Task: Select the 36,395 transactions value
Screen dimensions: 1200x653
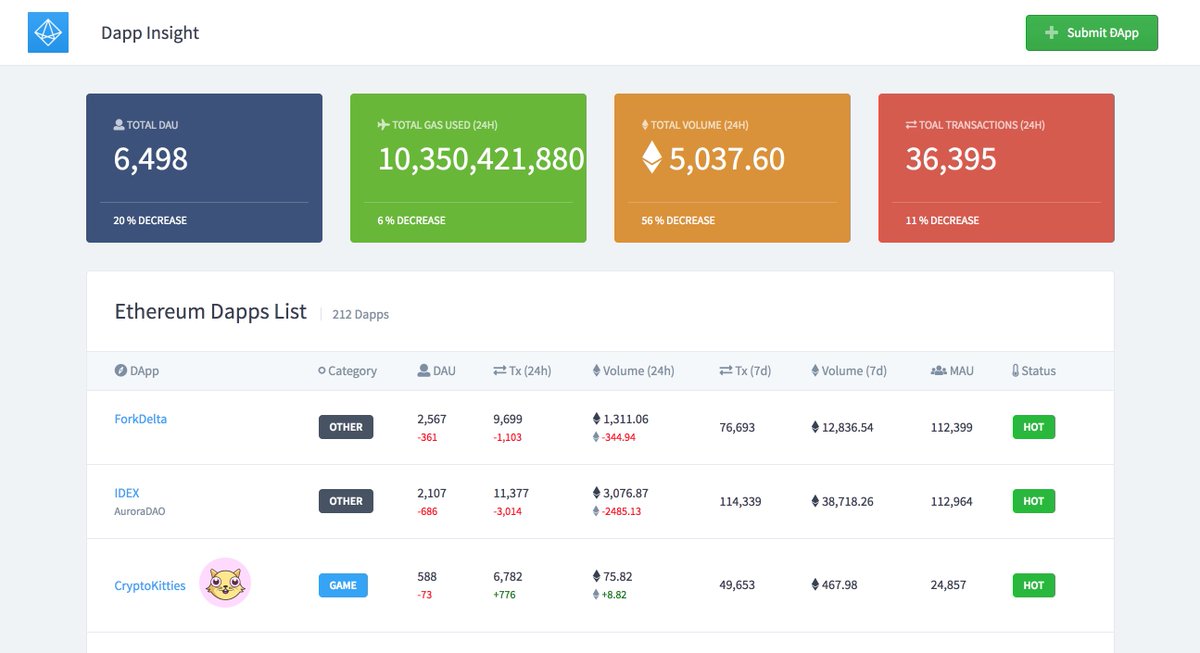Action: pos(951,158)
